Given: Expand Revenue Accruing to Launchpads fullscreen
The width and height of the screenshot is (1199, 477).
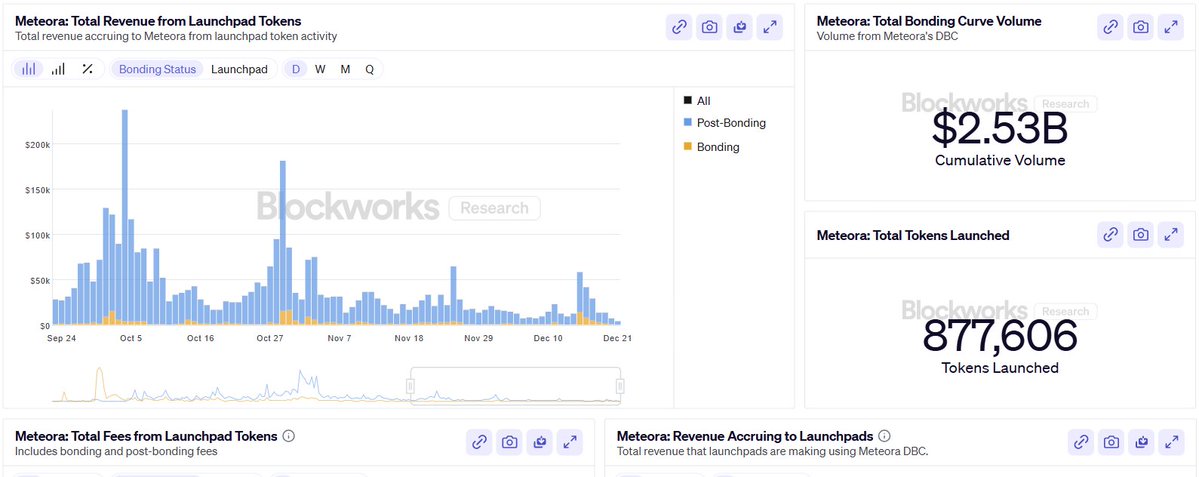Looking at the screenshot, I should pyautogui.click(x=1171, y=442).
